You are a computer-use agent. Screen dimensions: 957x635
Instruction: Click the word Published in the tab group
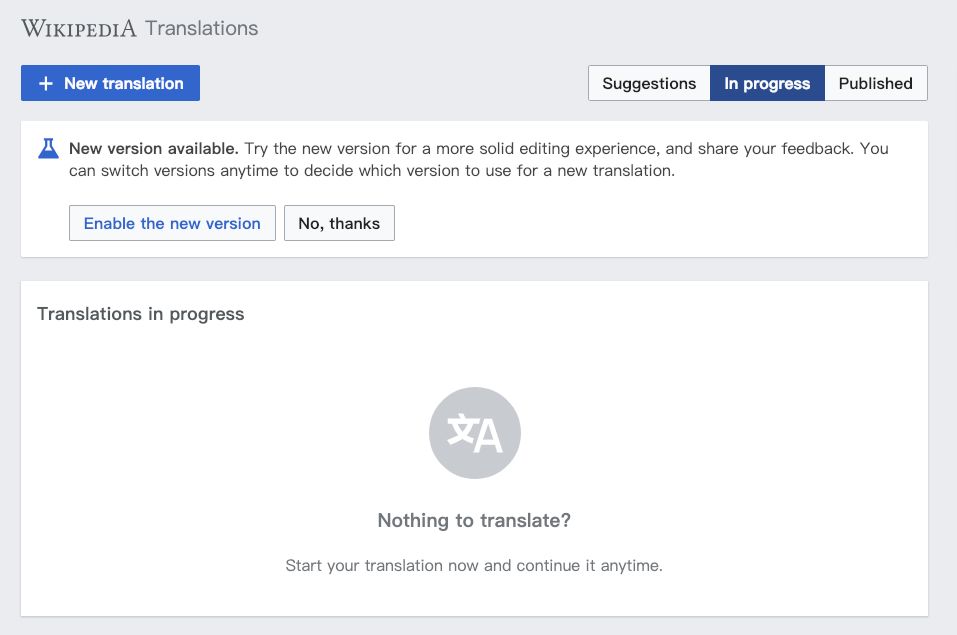click(875, 84)
